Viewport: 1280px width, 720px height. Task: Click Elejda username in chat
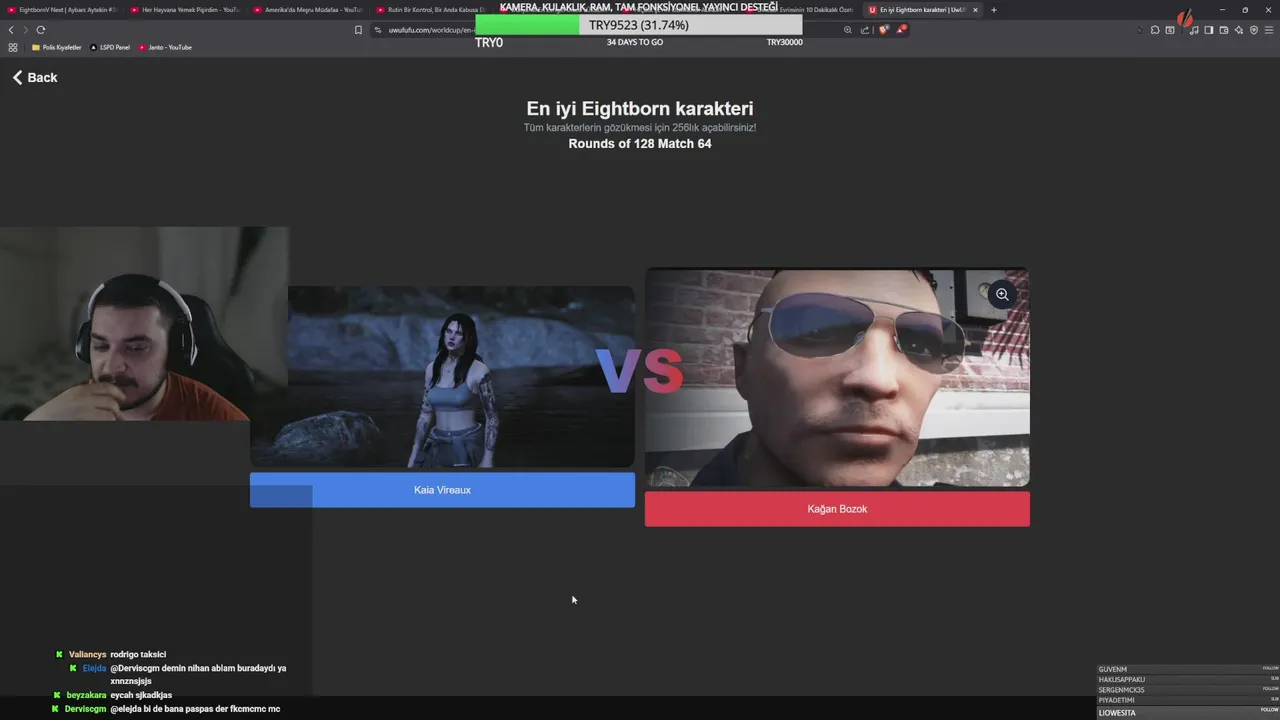[x=94, y=668]
